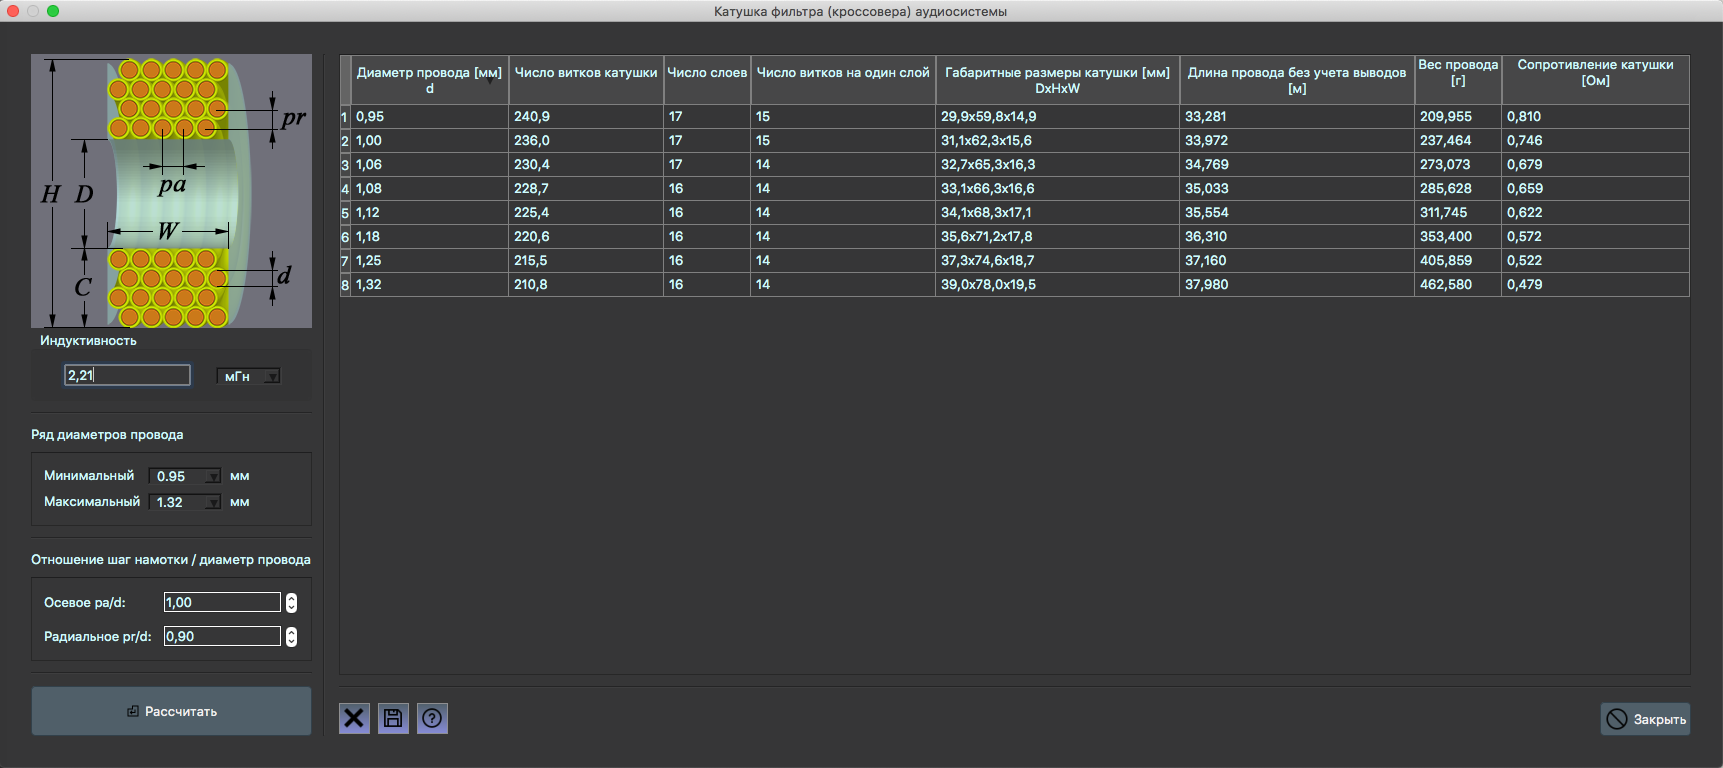
Task: Click wire length cell 33,281
Action: [x=1298, y=117]
